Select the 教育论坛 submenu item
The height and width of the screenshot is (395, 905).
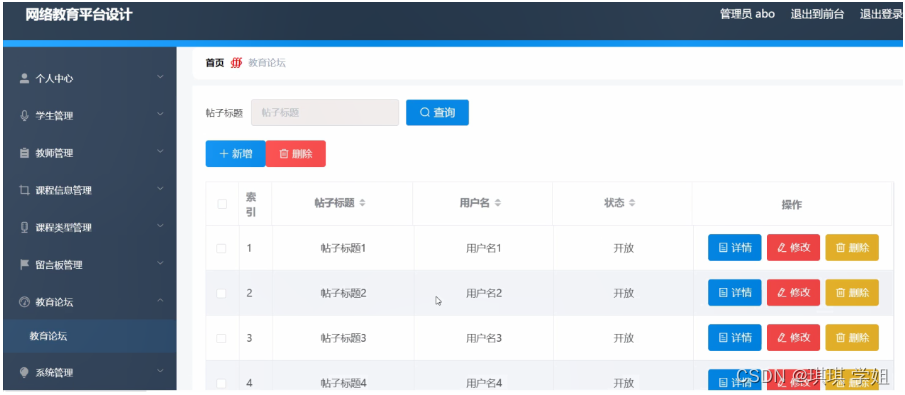[x=89, y=336]
